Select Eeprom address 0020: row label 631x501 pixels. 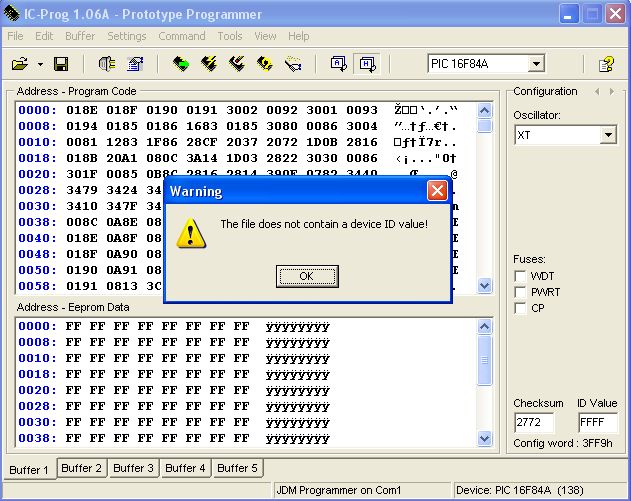coord(37,390)
